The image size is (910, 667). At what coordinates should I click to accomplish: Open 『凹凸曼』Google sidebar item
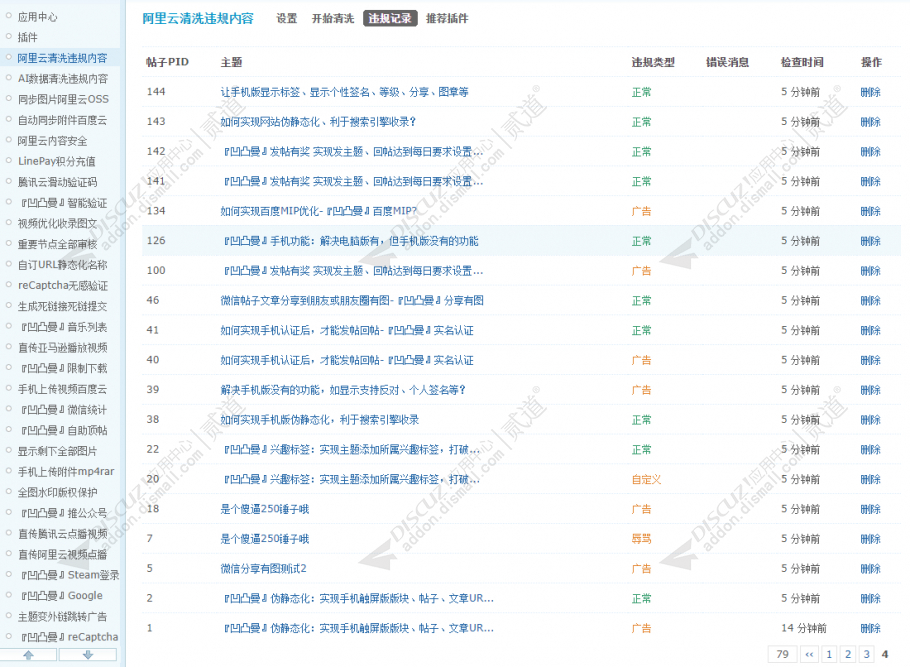point(61,596)
